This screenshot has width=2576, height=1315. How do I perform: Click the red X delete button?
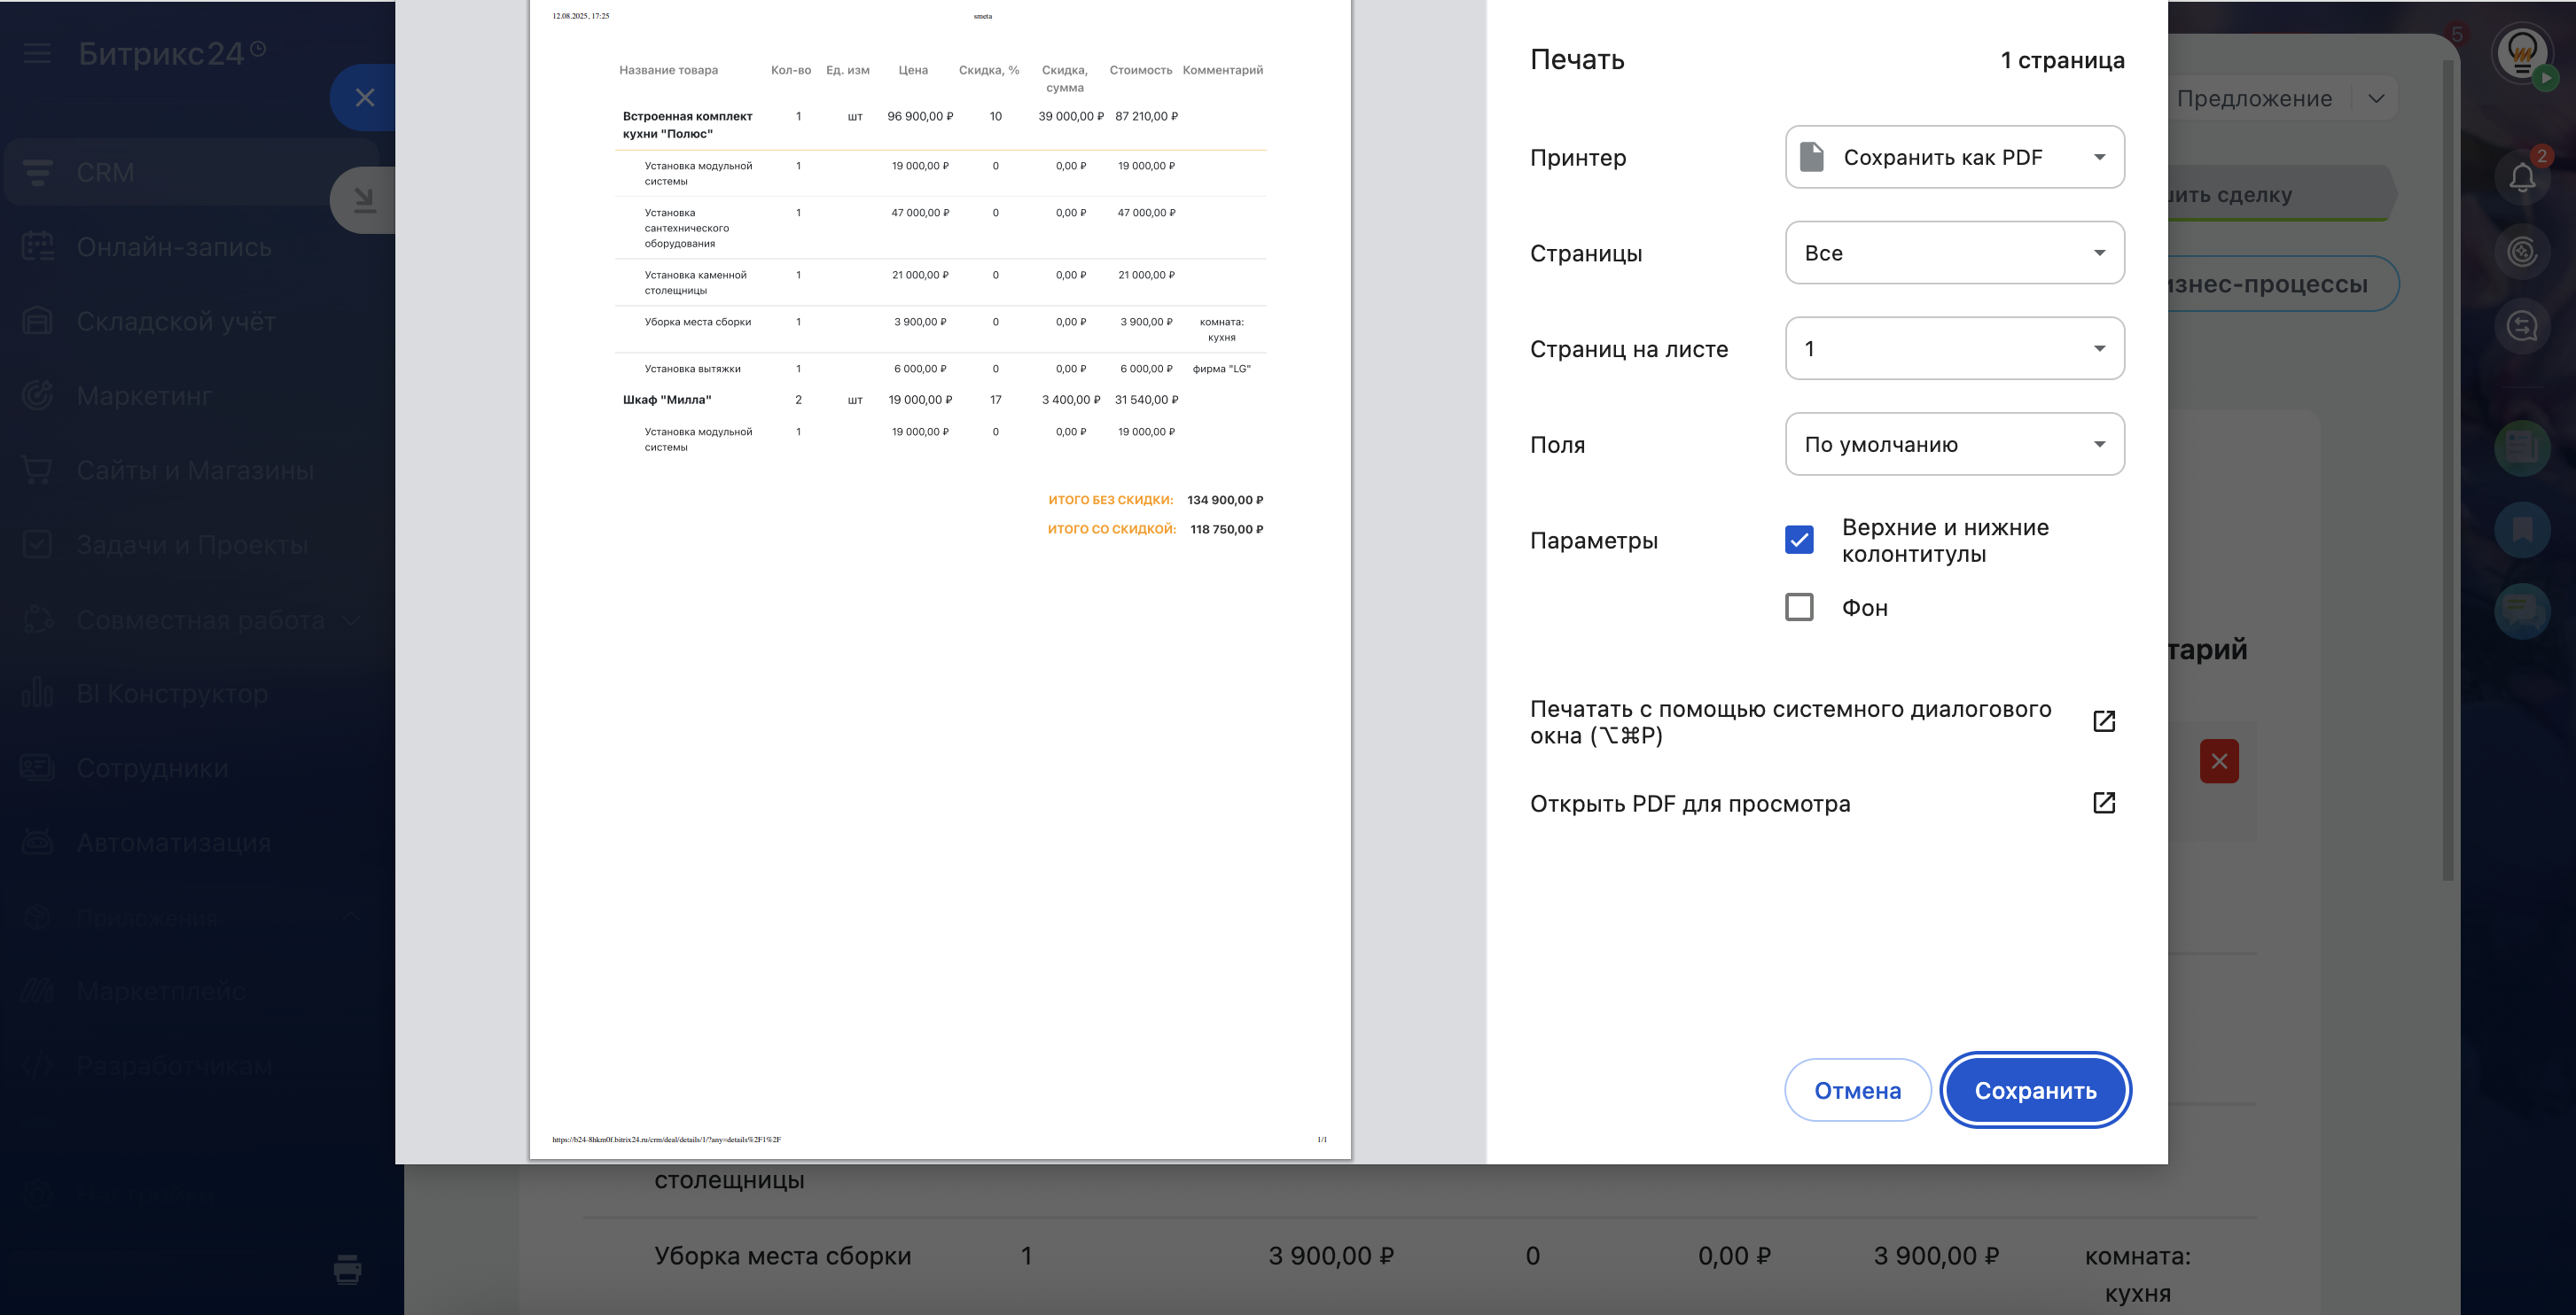tap(2218, 761)
